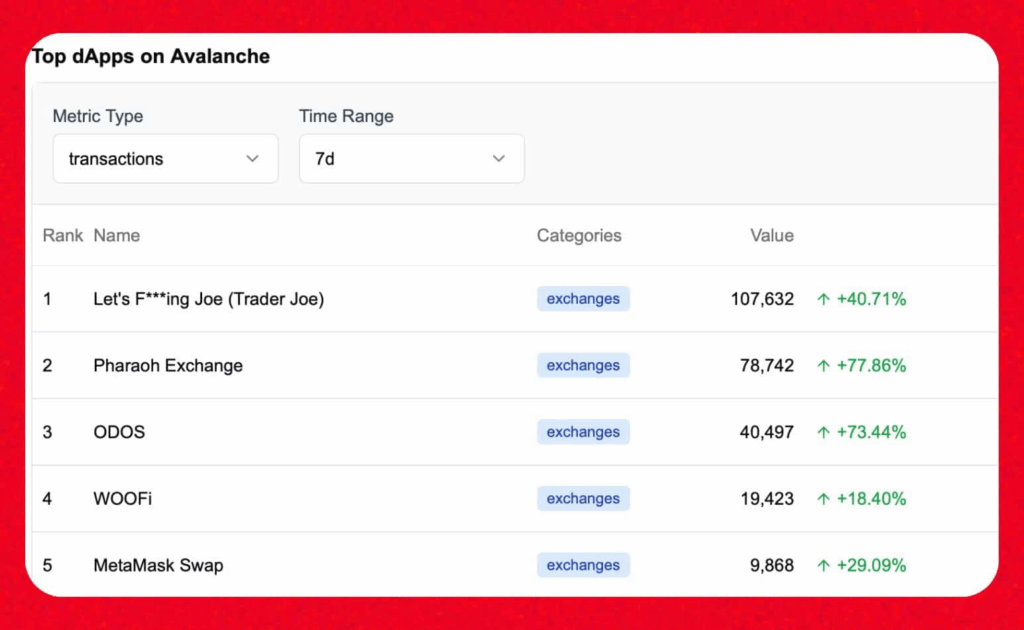The width and height of the screenshot is (1024, 630).
Task: Select the exchanges category tag for WOOFi
Action: tap(583, 499)
